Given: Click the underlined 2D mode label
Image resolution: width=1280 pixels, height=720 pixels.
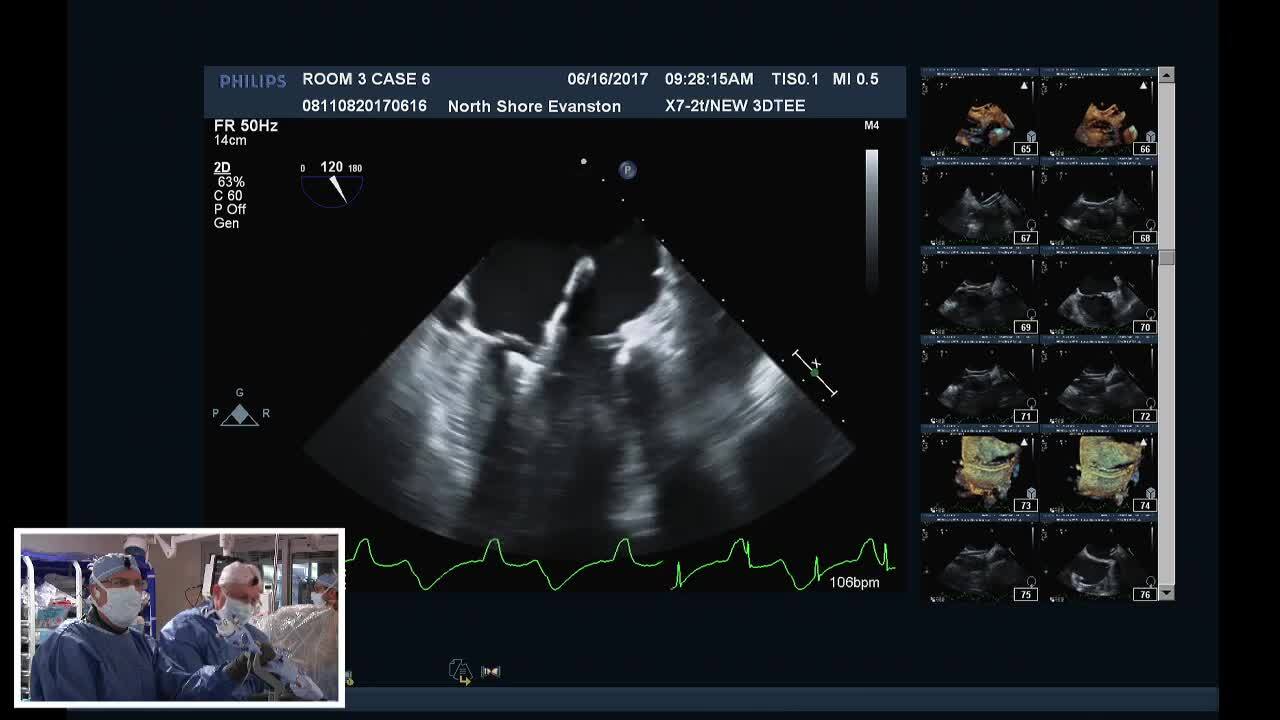Looking at the screenshot, I should click(x=222, y=168).
